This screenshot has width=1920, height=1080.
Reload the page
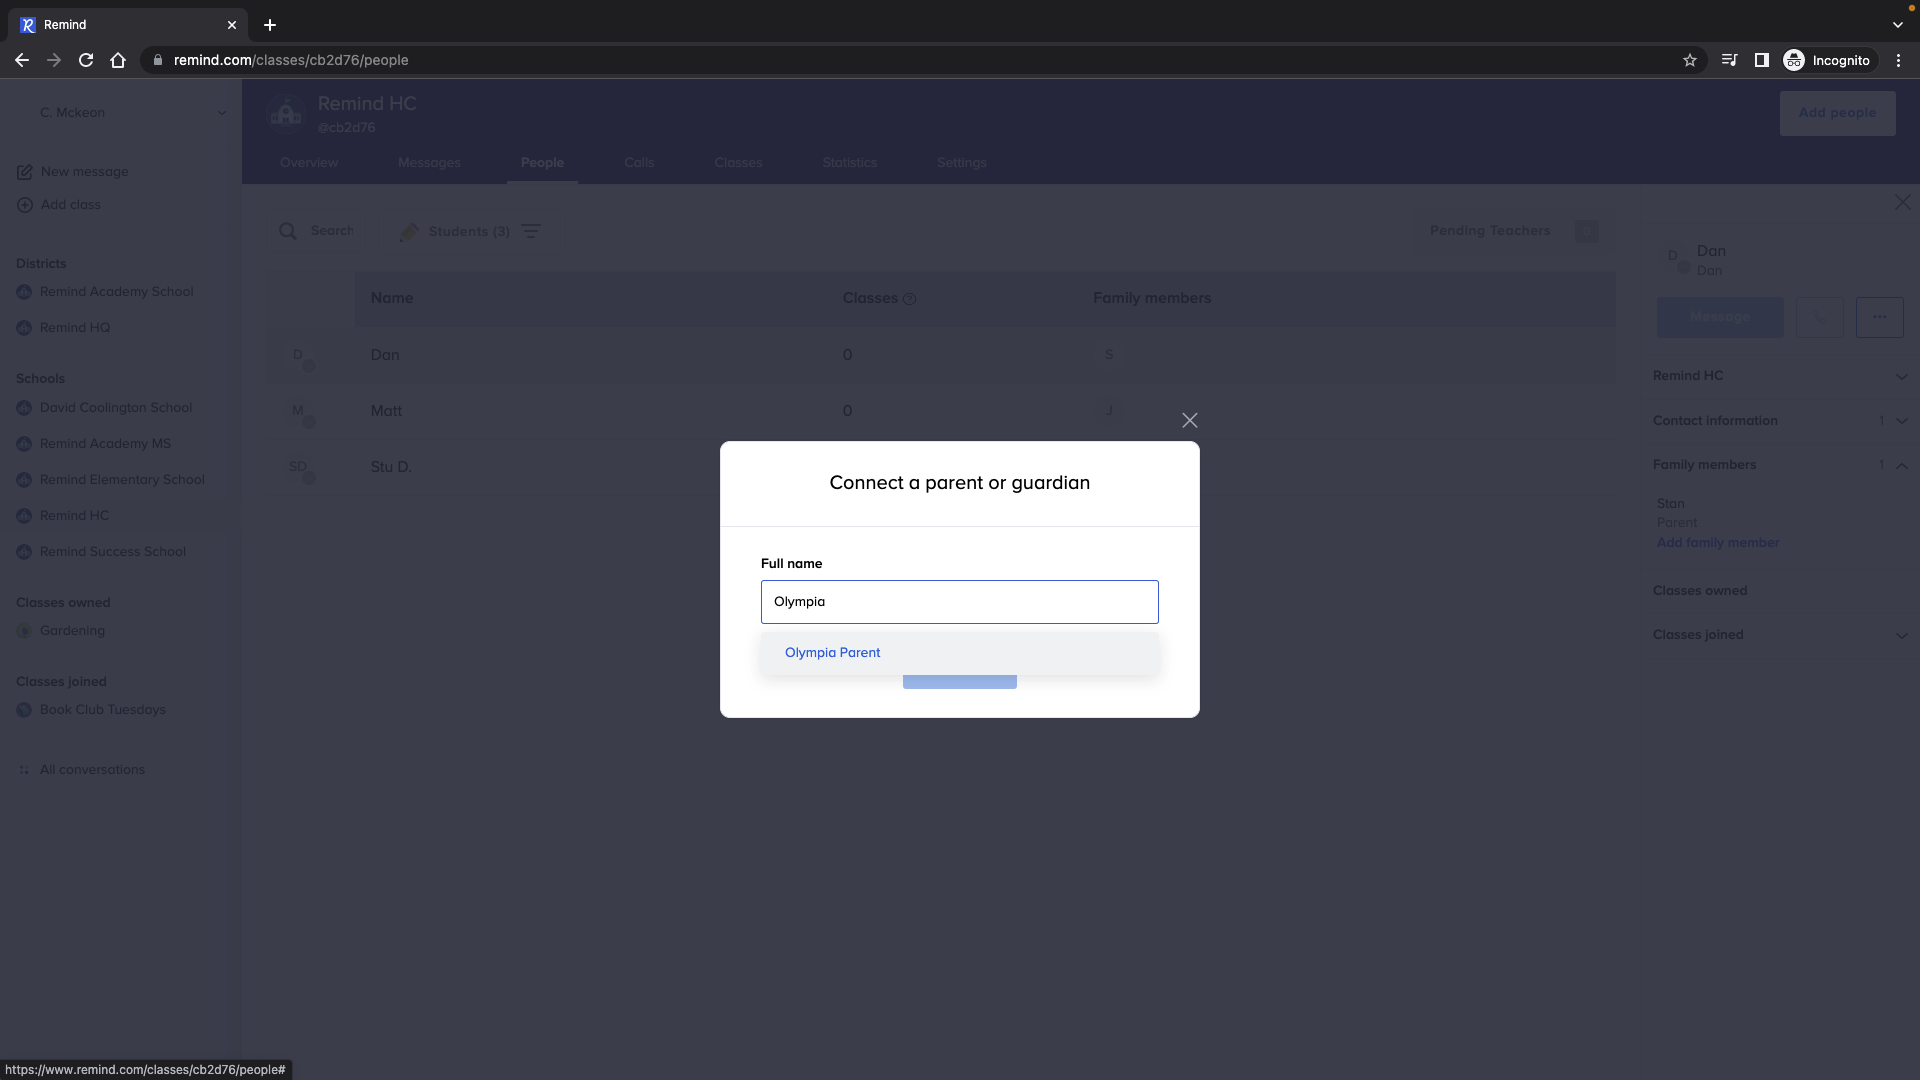(x=86, y=60)
